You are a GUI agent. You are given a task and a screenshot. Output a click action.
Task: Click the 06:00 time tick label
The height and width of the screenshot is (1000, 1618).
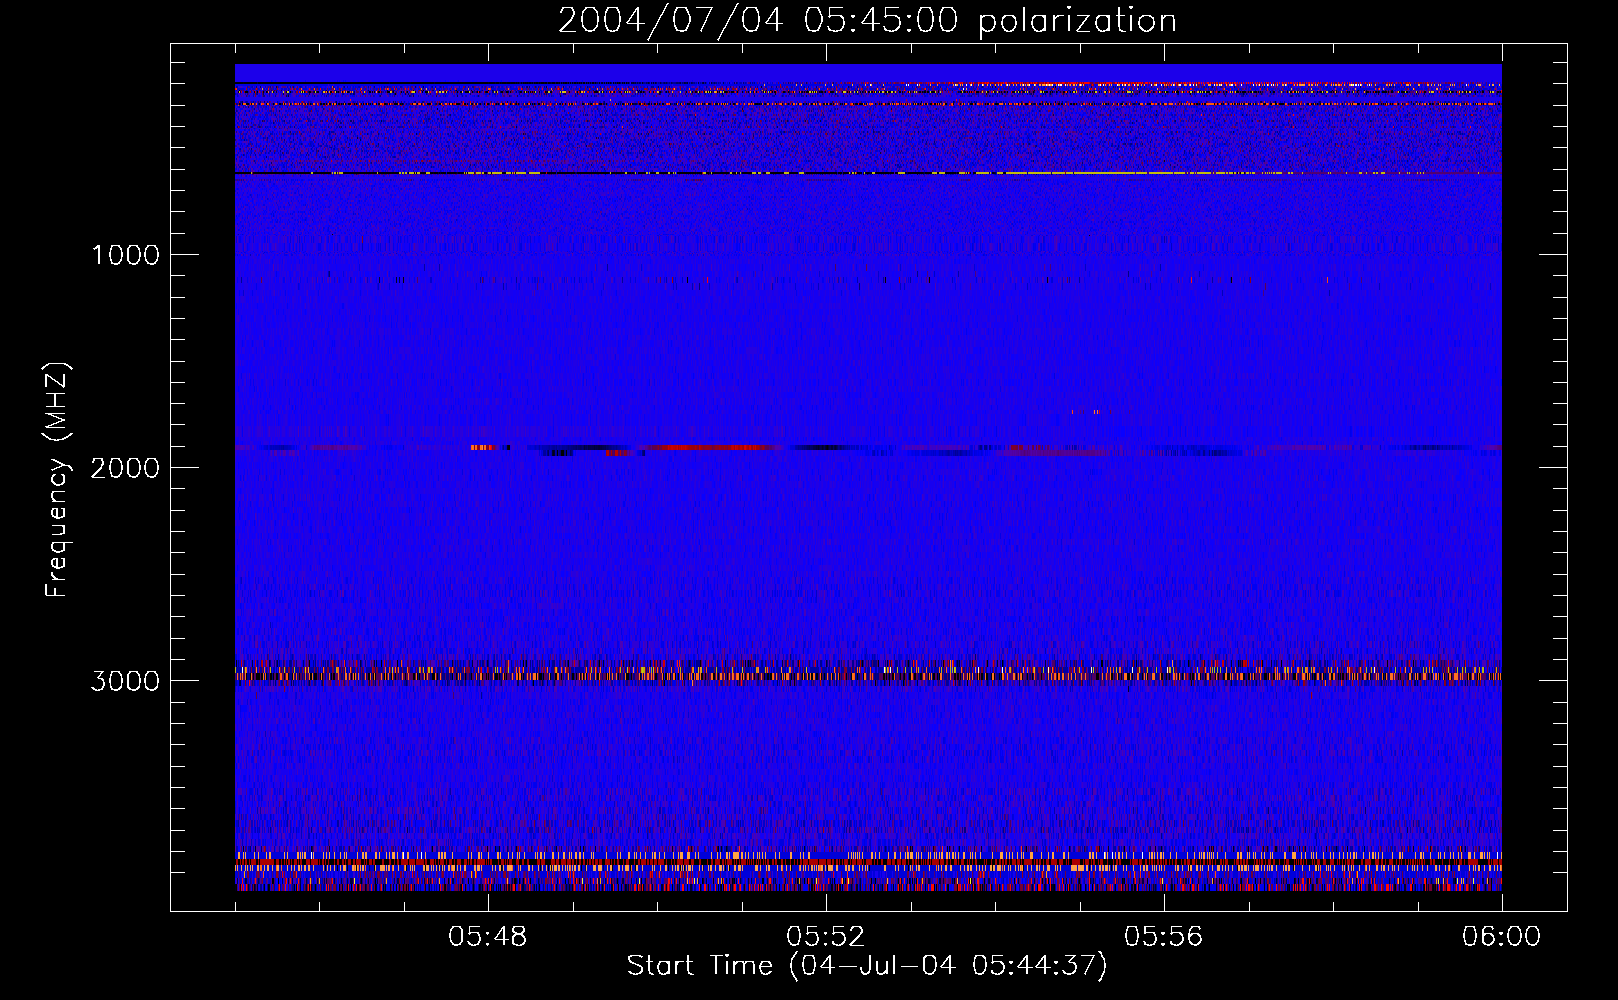pyautogui.click(x=1502, y=937)
